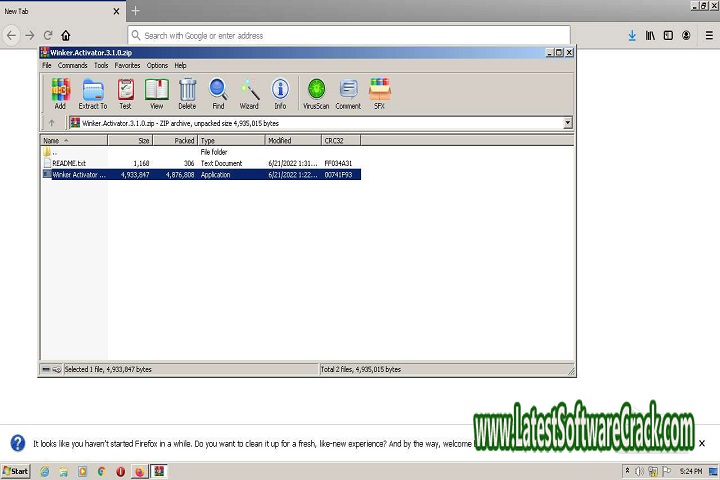The image size is (720, 480).
Task: Open the Favorites menu
Action: tap(127, 65)
